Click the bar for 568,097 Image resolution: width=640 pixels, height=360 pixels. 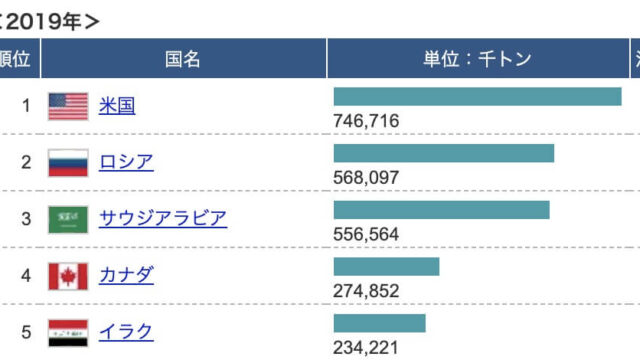tap(444, 153)
